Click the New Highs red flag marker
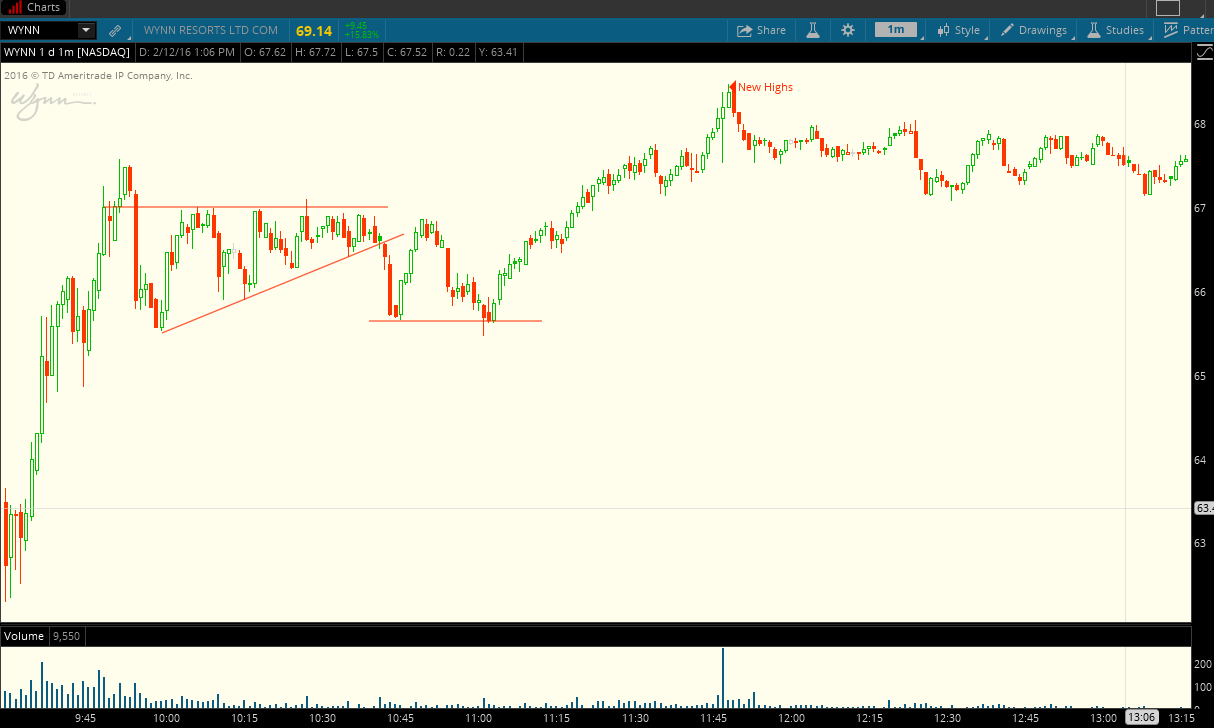The width and height of the screenshot is (1214, 728). tap(733, 87)
